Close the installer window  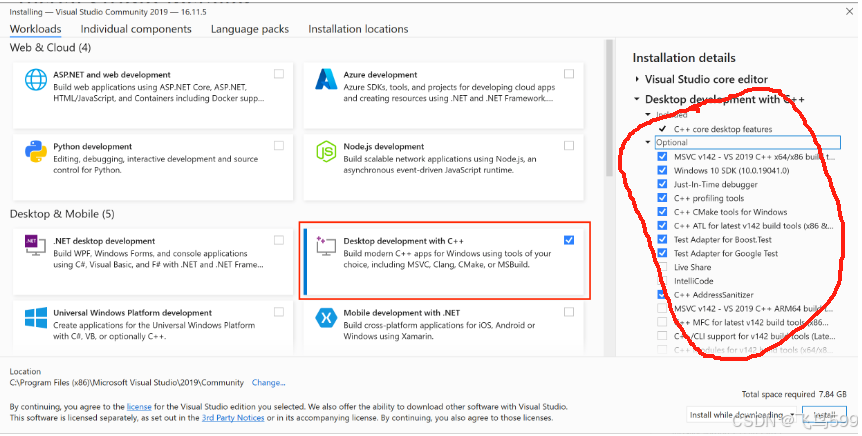pos(849,11)
